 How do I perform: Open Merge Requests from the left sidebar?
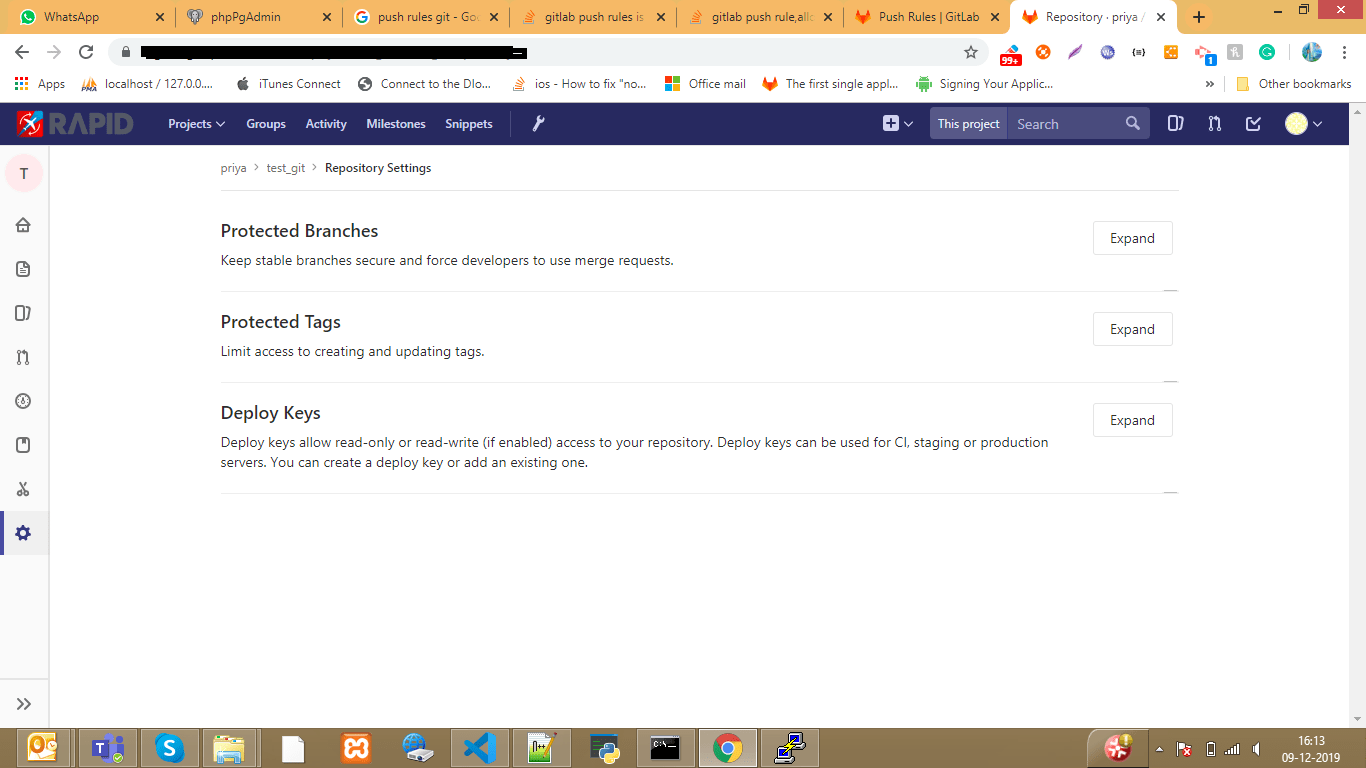coord(23,357)
